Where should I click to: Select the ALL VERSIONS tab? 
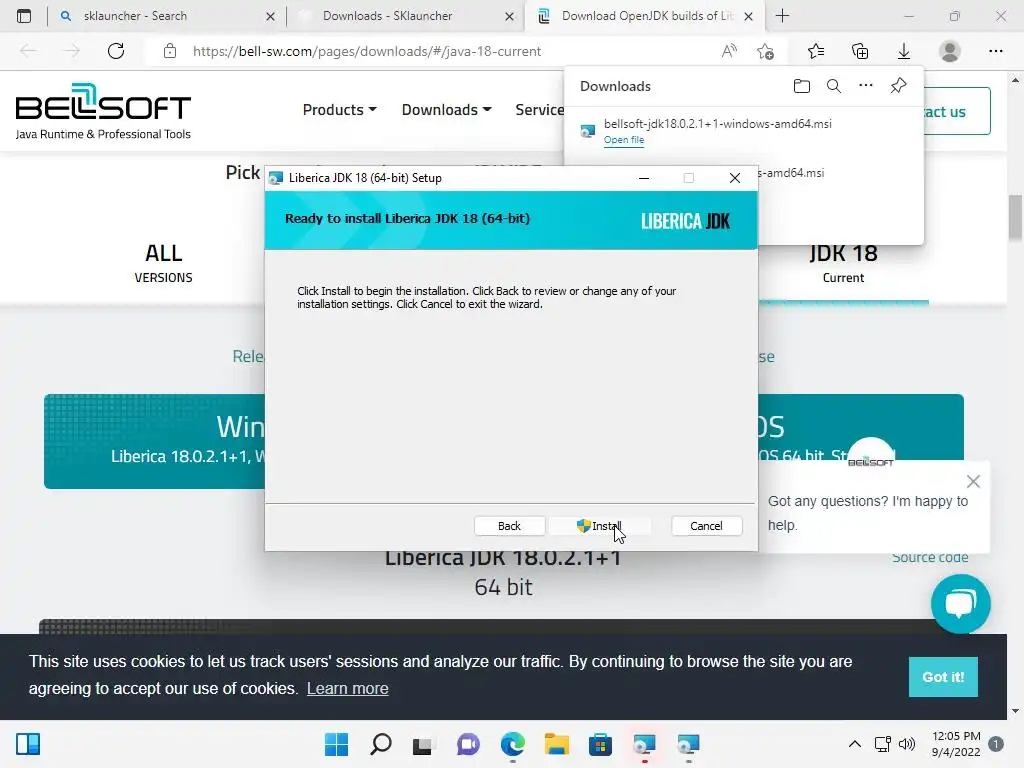[x=163, y=263]
